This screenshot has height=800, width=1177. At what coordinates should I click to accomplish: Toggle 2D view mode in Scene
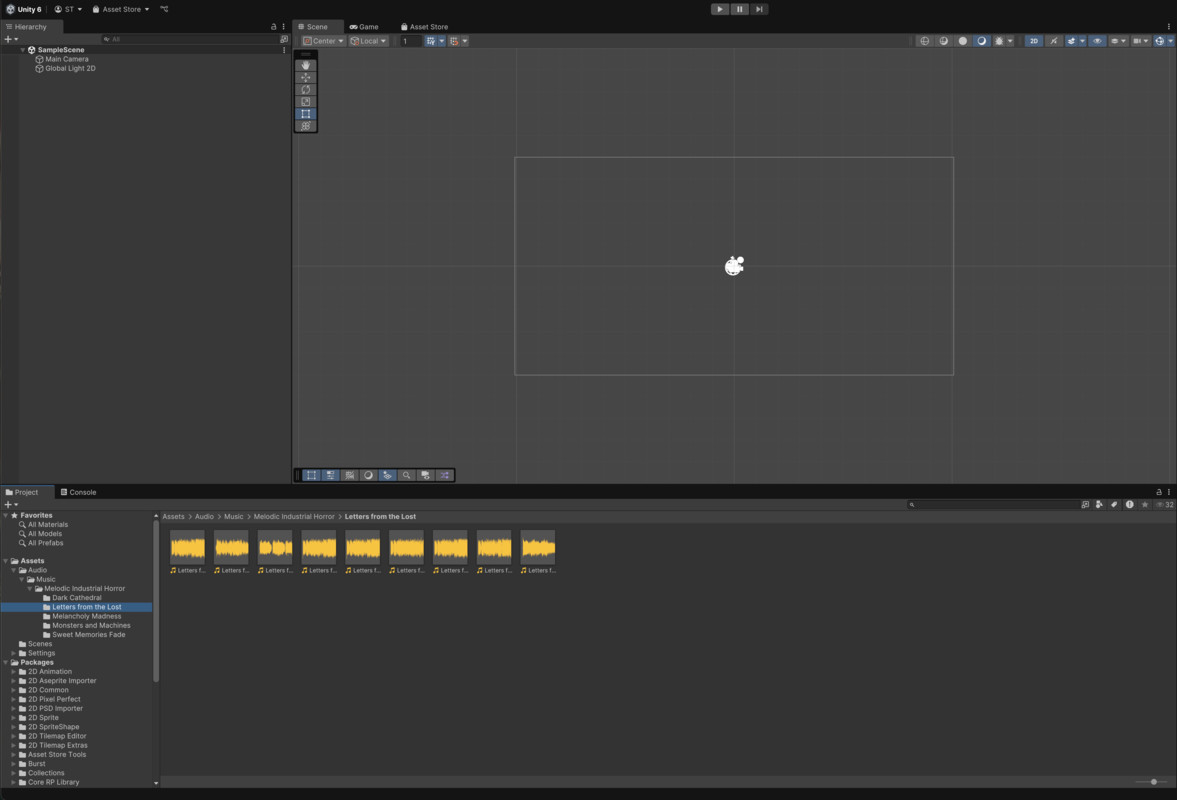tap(1034, 41)
